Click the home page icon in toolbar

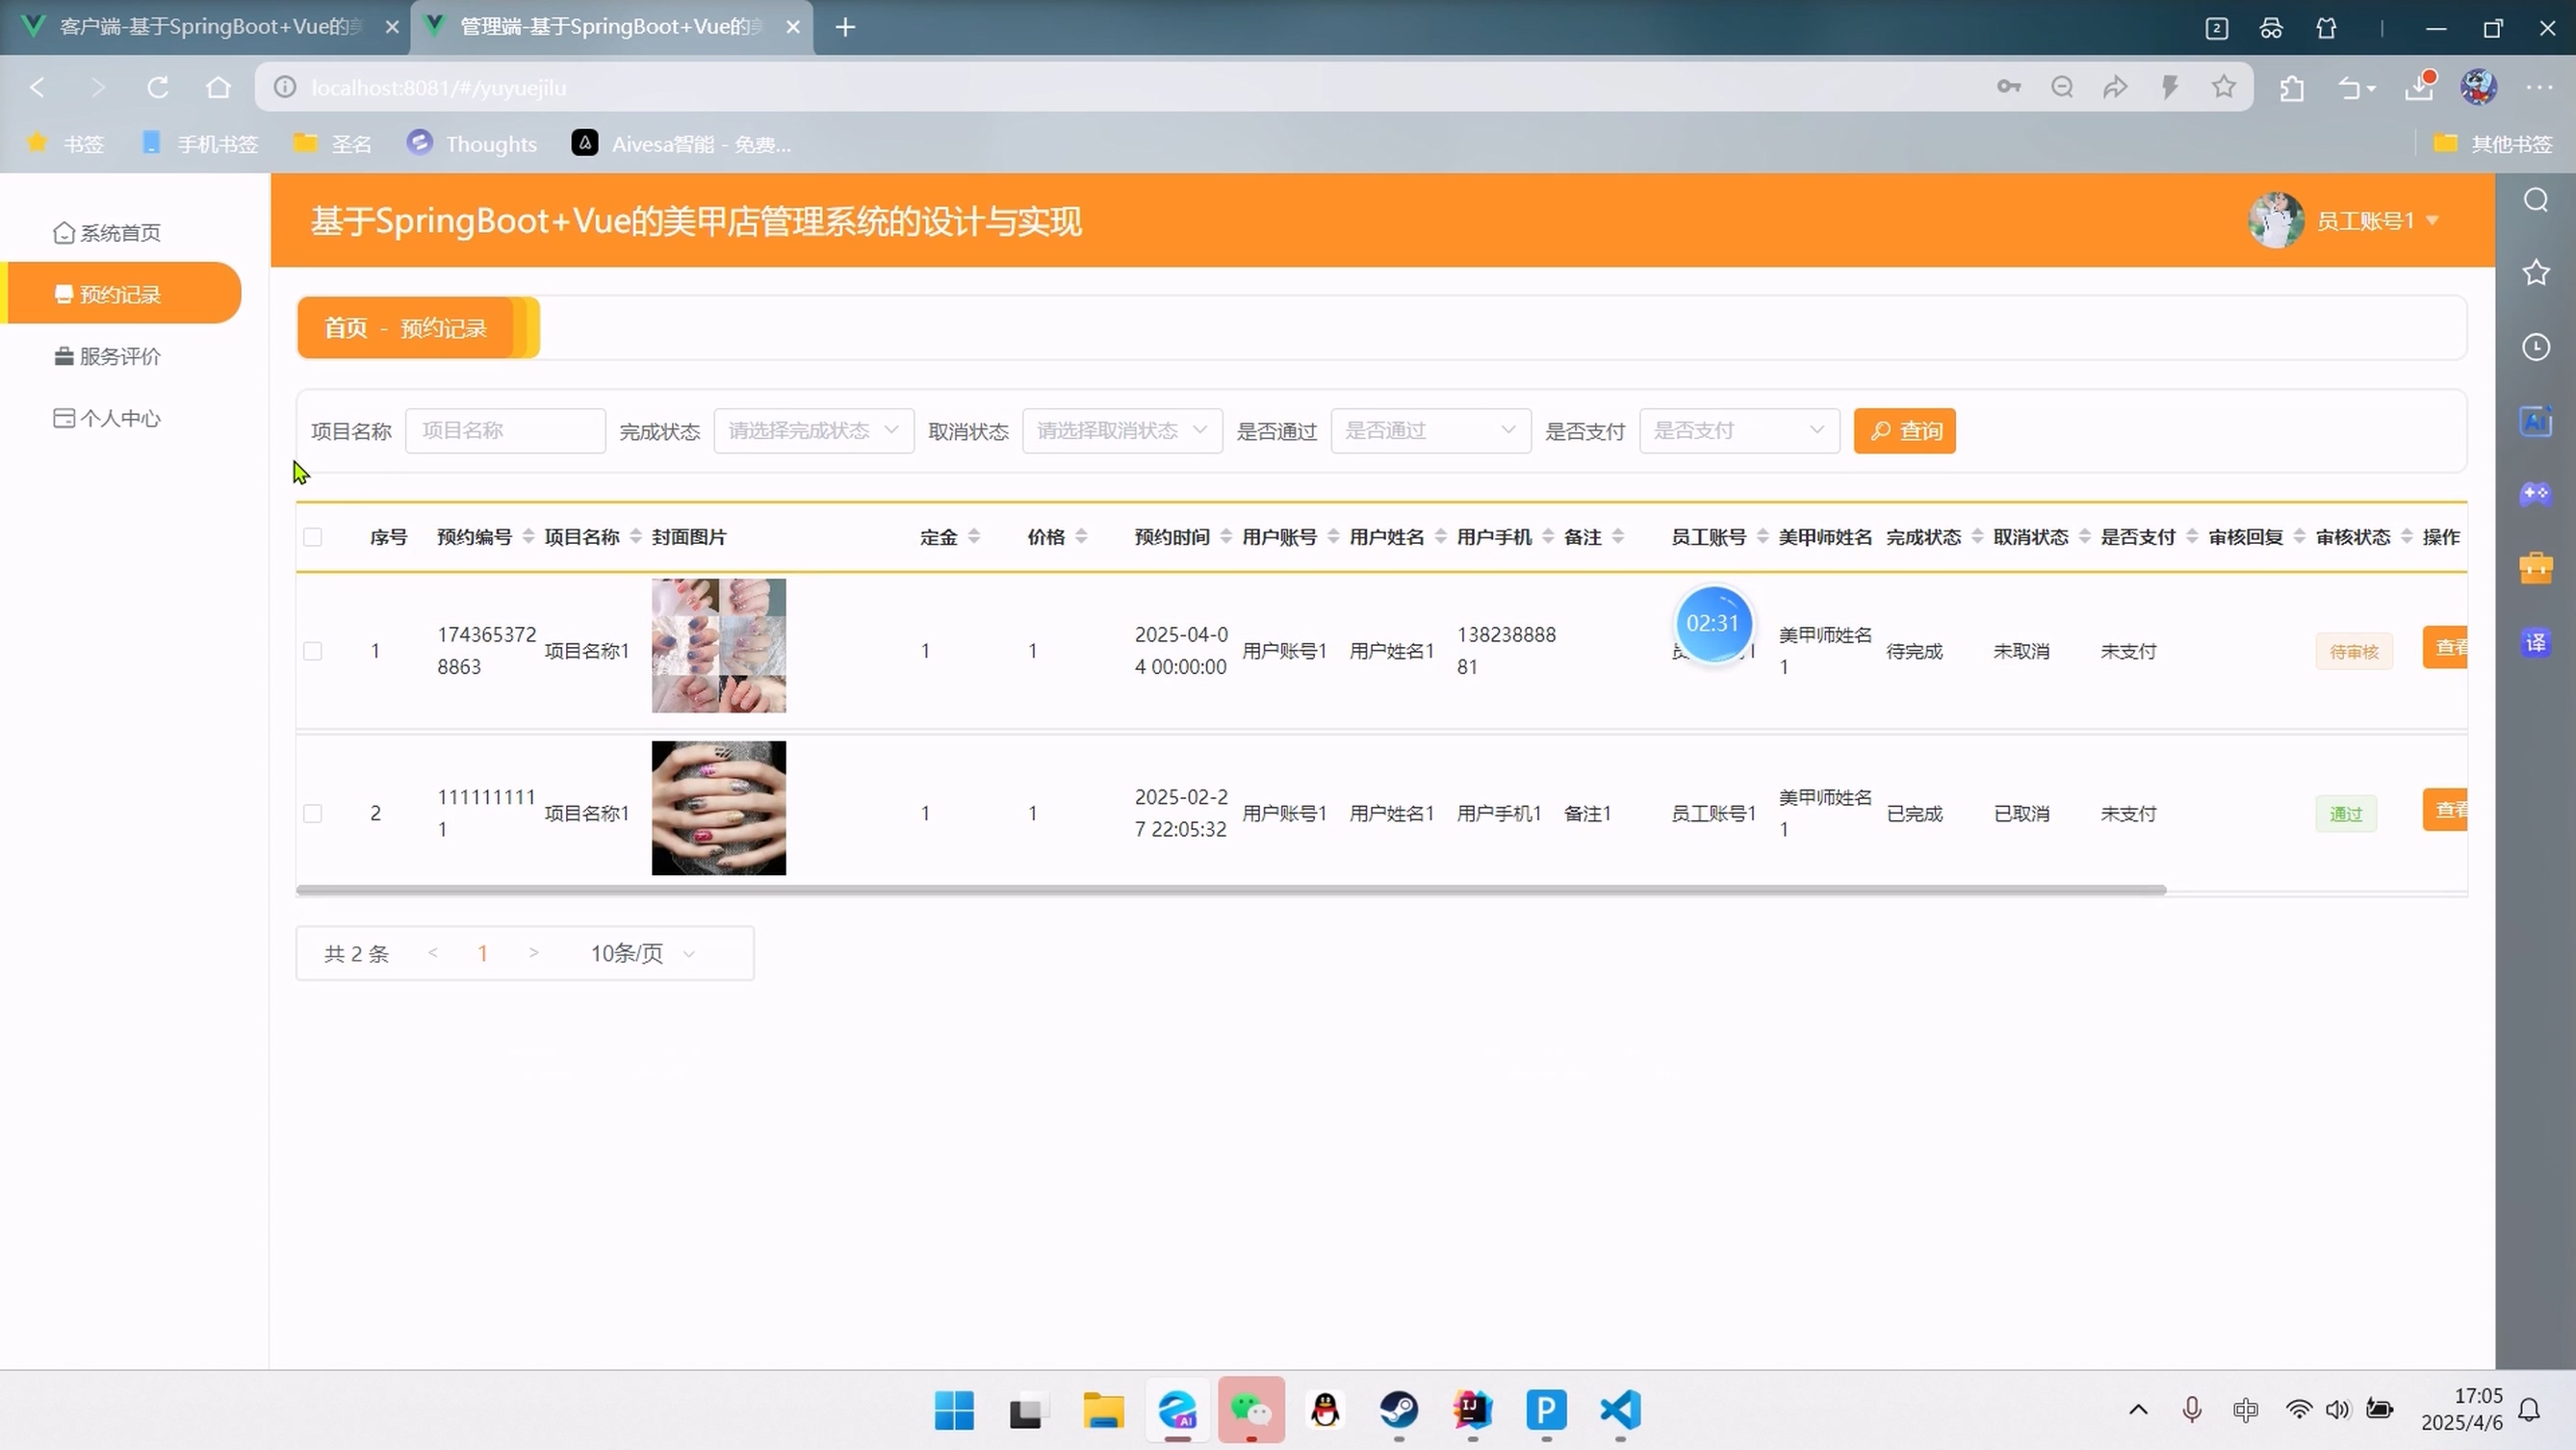[218, 88]
